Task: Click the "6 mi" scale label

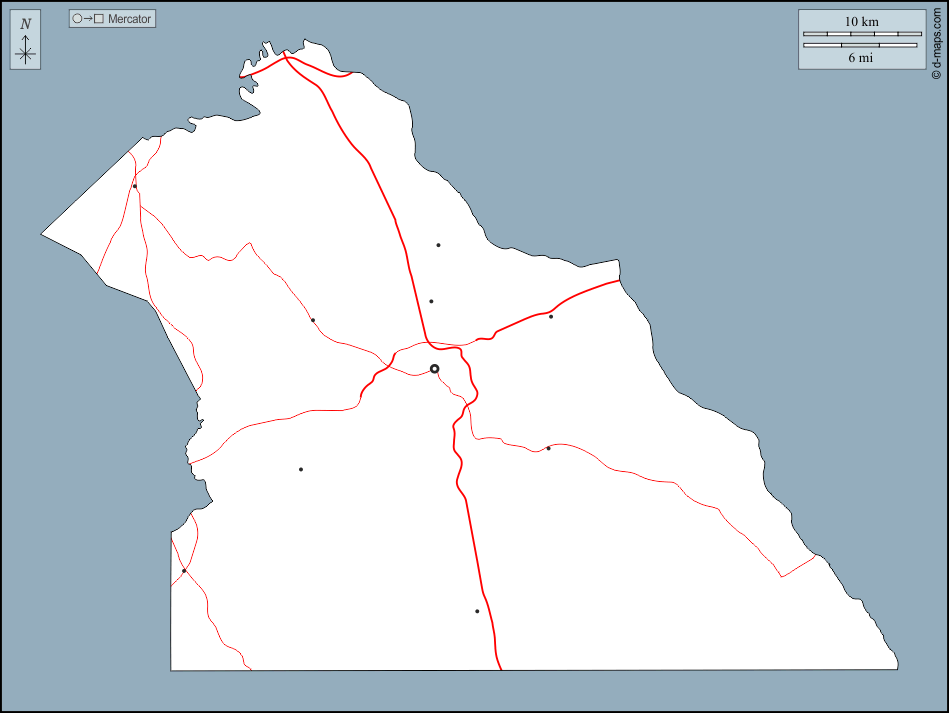Action: [861, 58]
